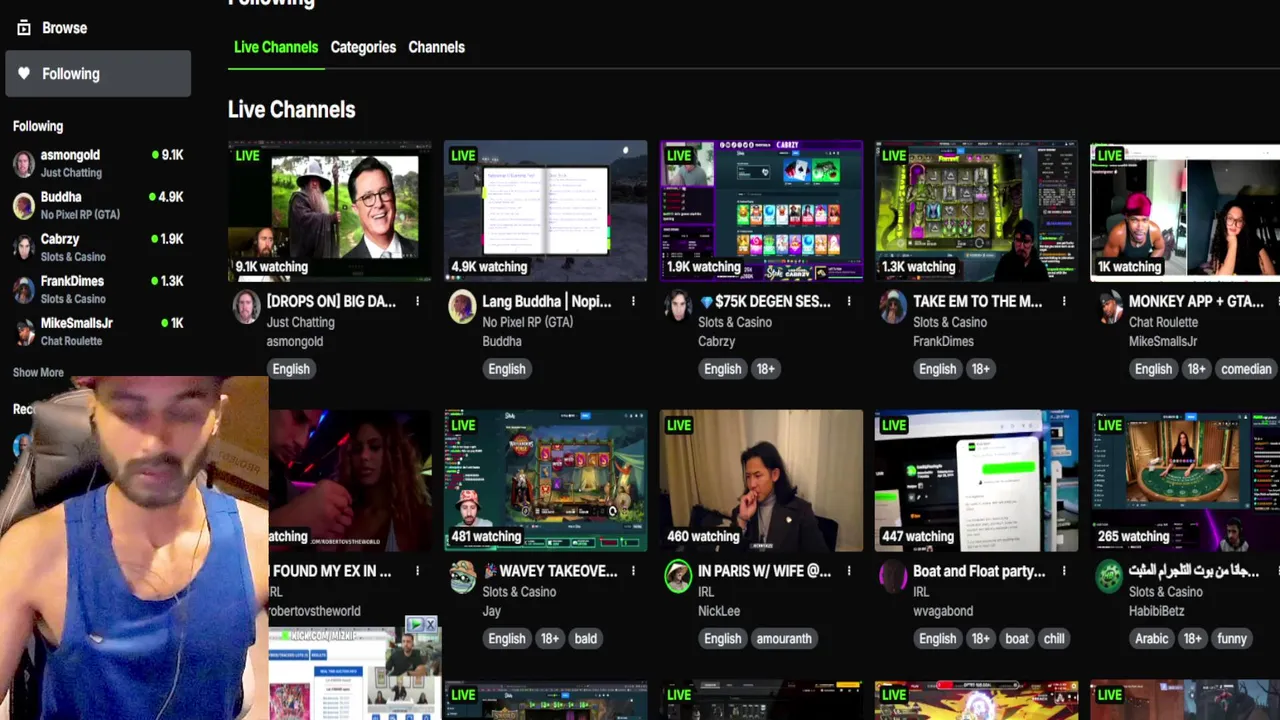This screenshot has height=720, width=1280.
Task: Click Jay's stream card avatar
Action: point(462,577)
